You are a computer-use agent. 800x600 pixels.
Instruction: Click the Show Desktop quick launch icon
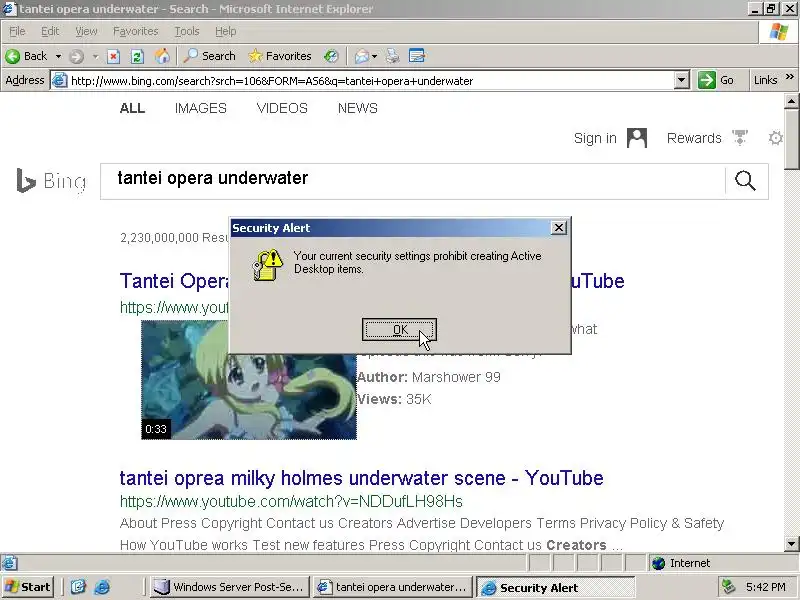(x=78, y=587)
